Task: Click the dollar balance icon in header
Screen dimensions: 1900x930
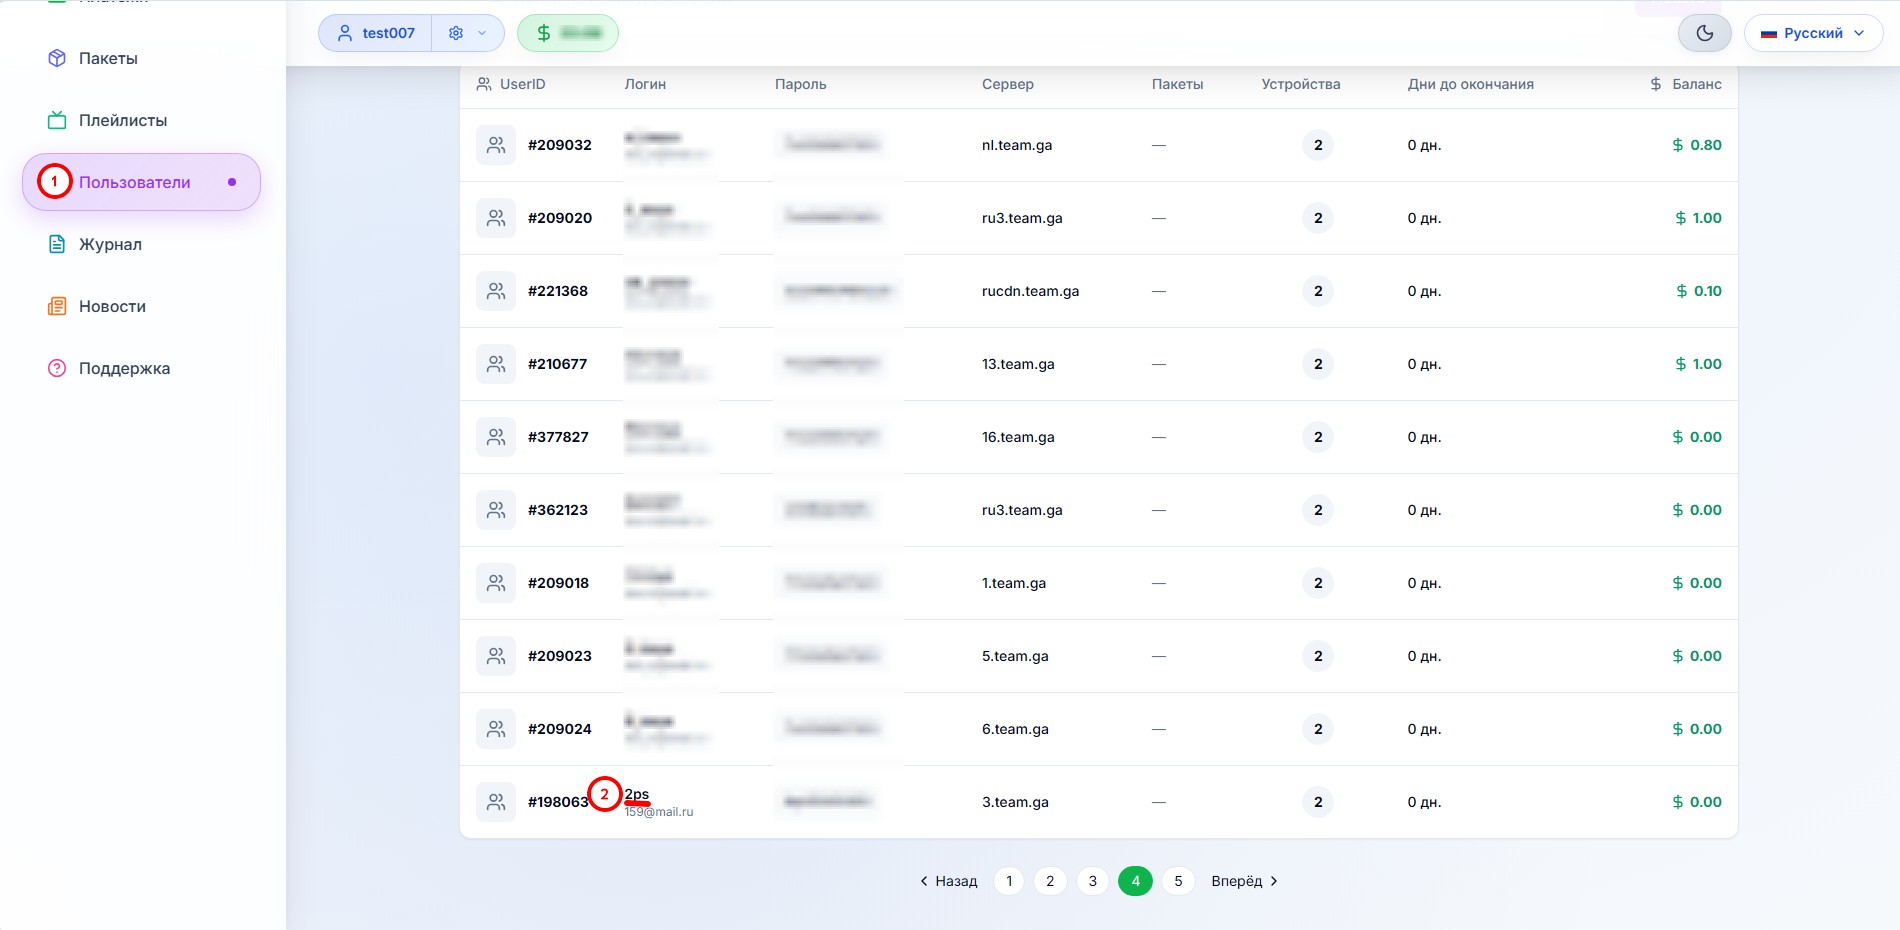Action: point(544,33)
